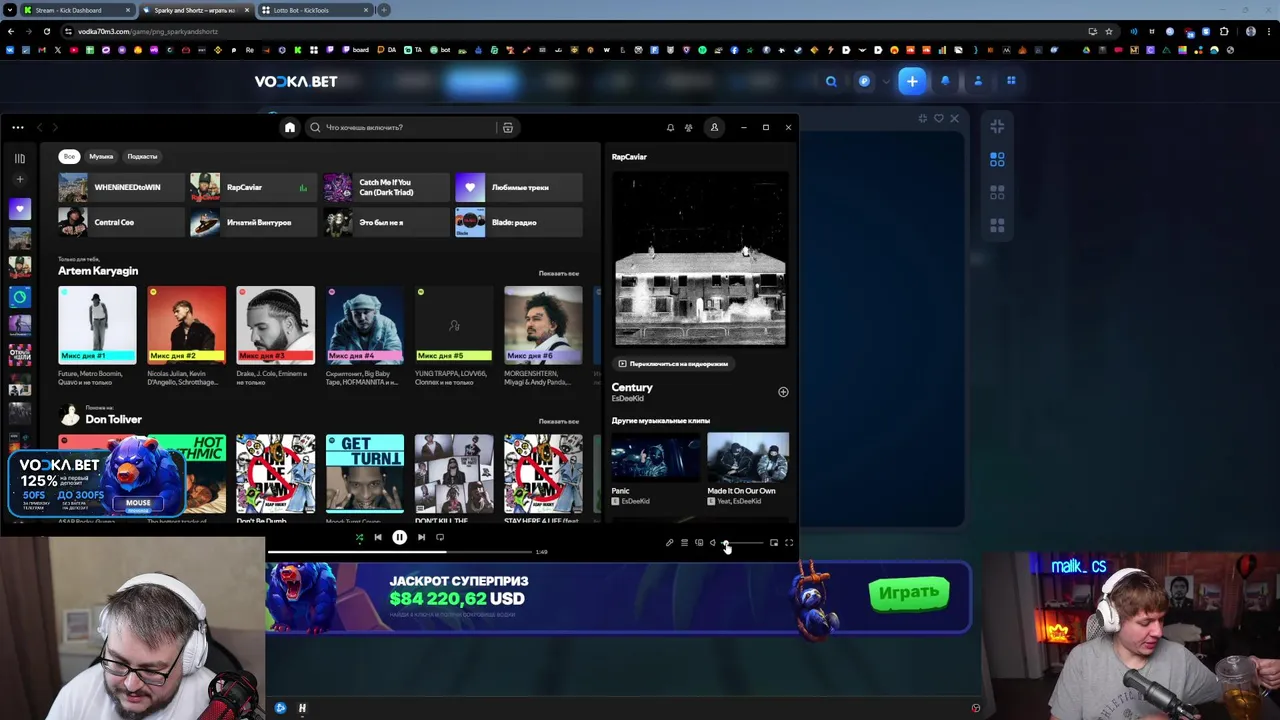This screenshot has width=1280, height=720.
Task: Open Spotify mini player icon
Action: [774, 543]
